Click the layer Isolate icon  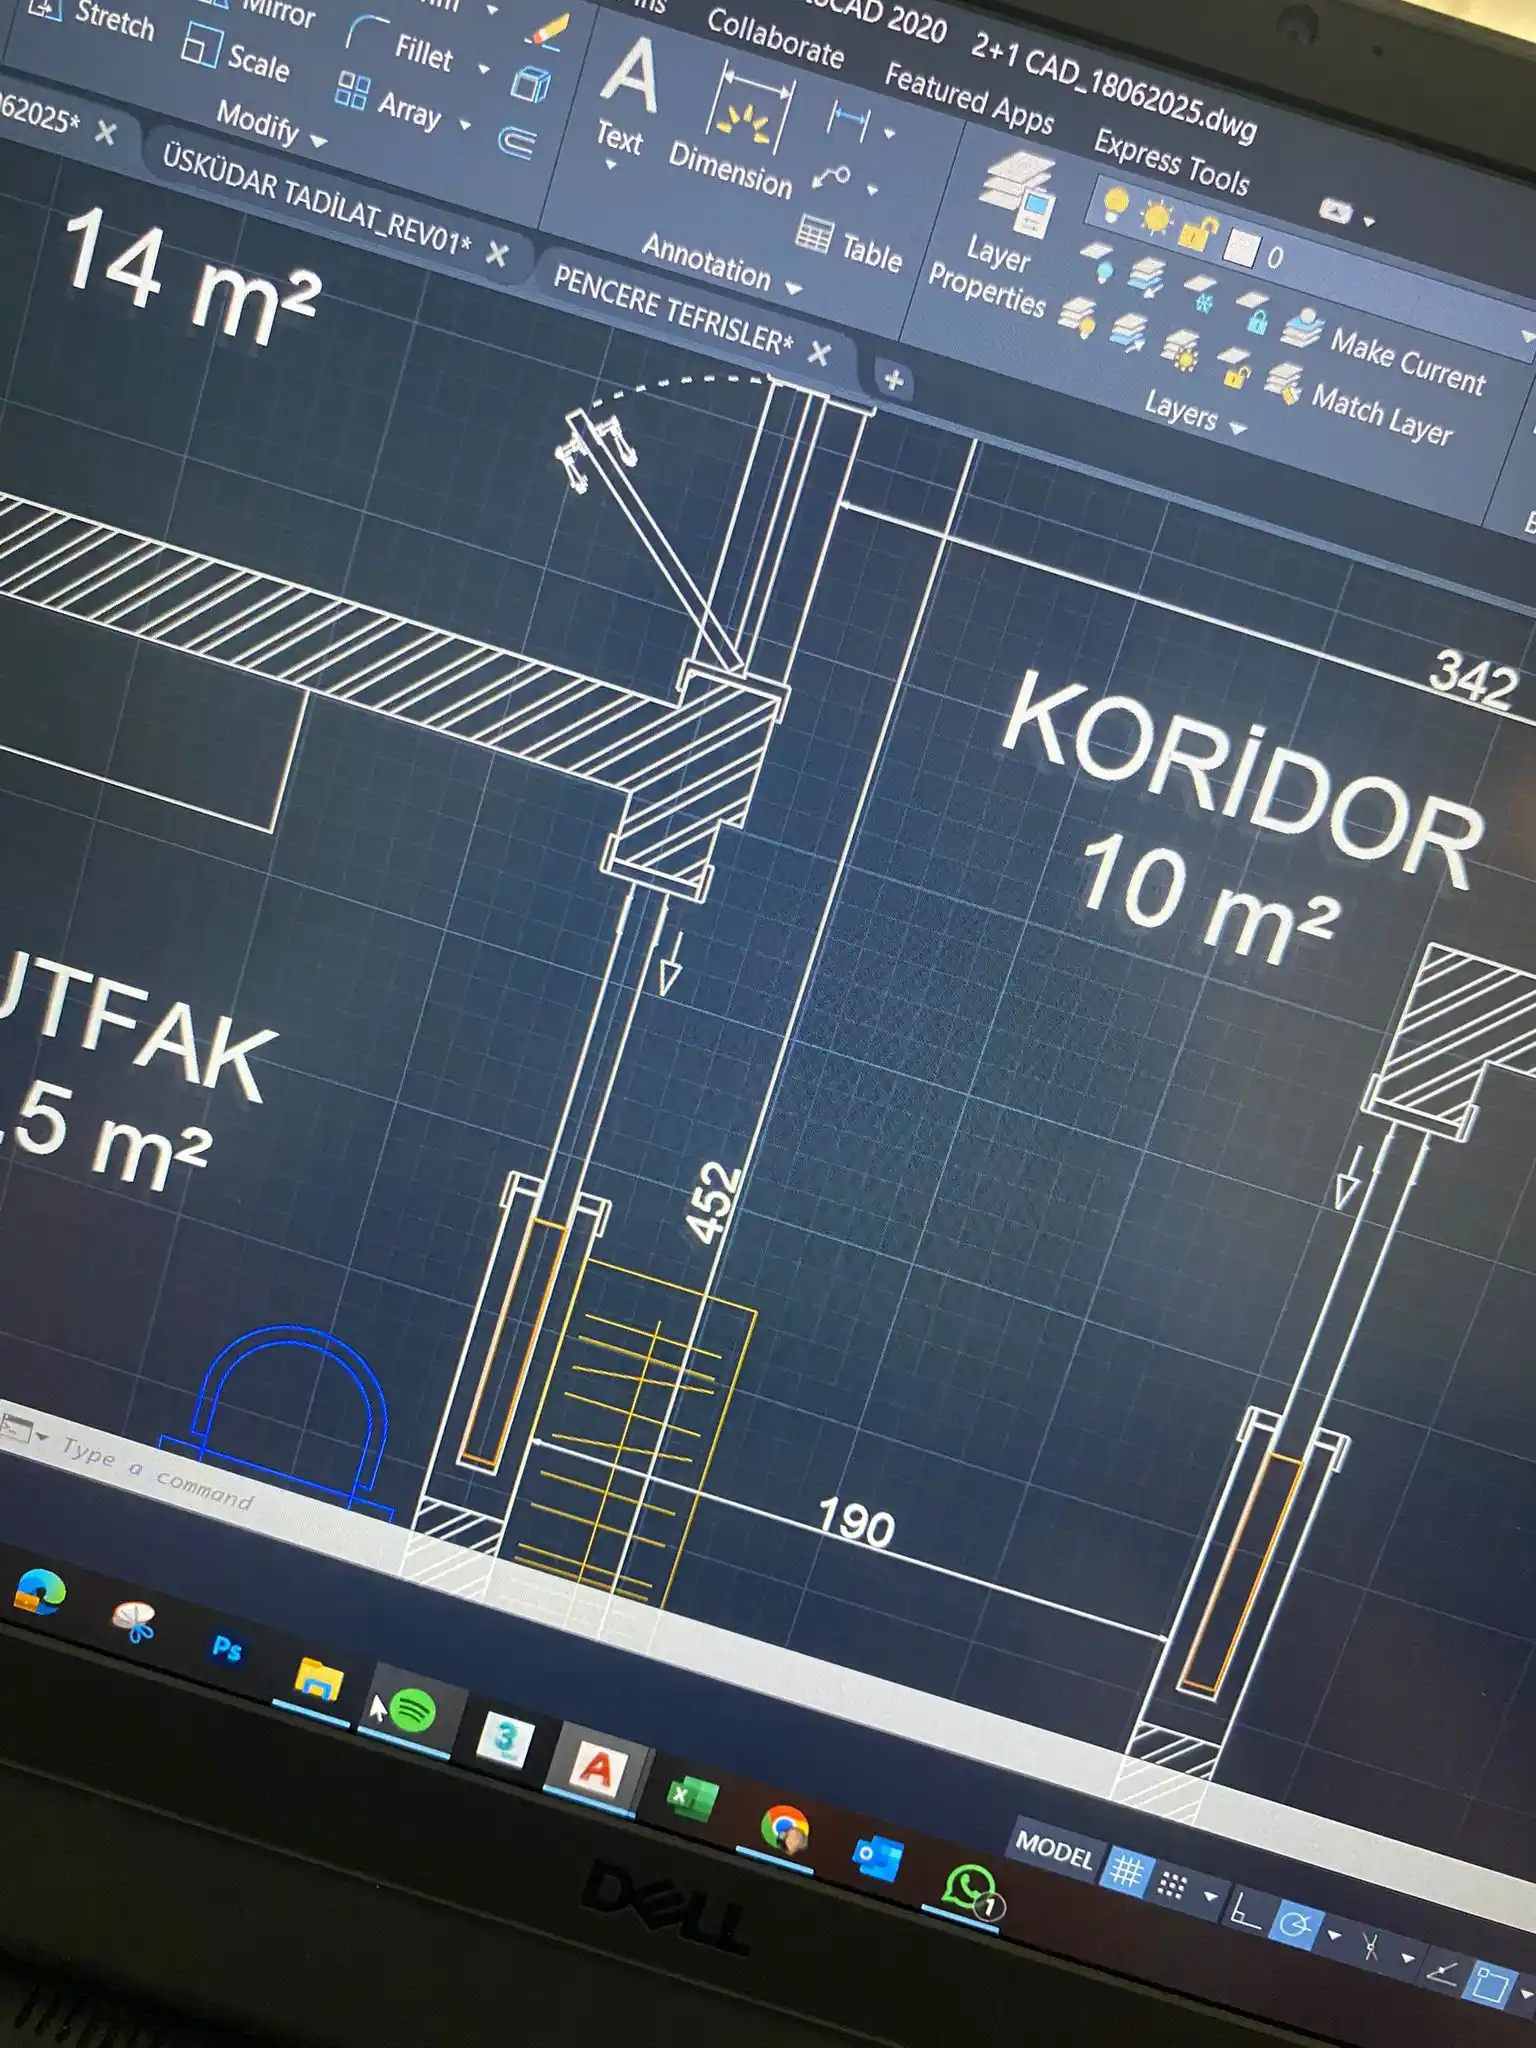pos(1146,276)
